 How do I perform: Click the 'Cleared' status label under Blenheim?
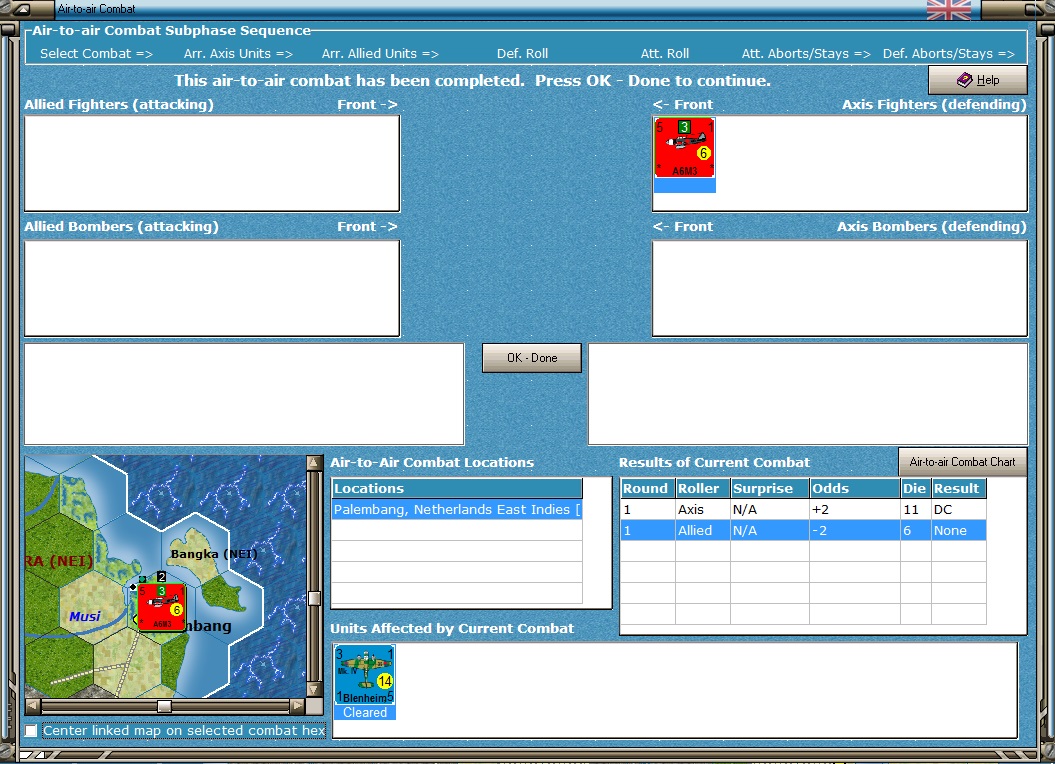365,712
